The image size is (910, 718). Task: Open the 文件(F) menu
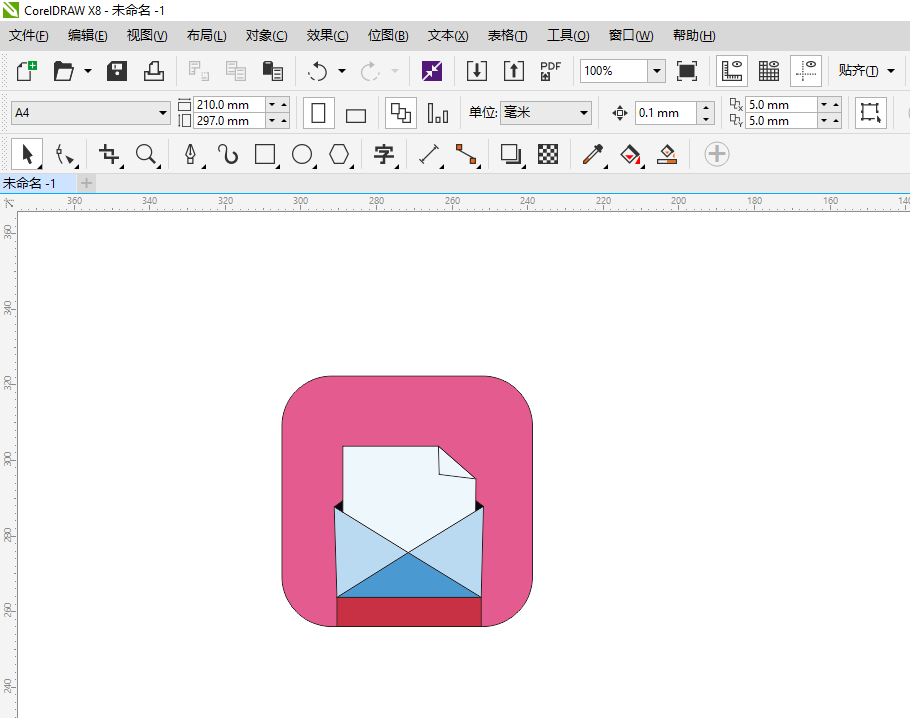(x=28, y=35)
